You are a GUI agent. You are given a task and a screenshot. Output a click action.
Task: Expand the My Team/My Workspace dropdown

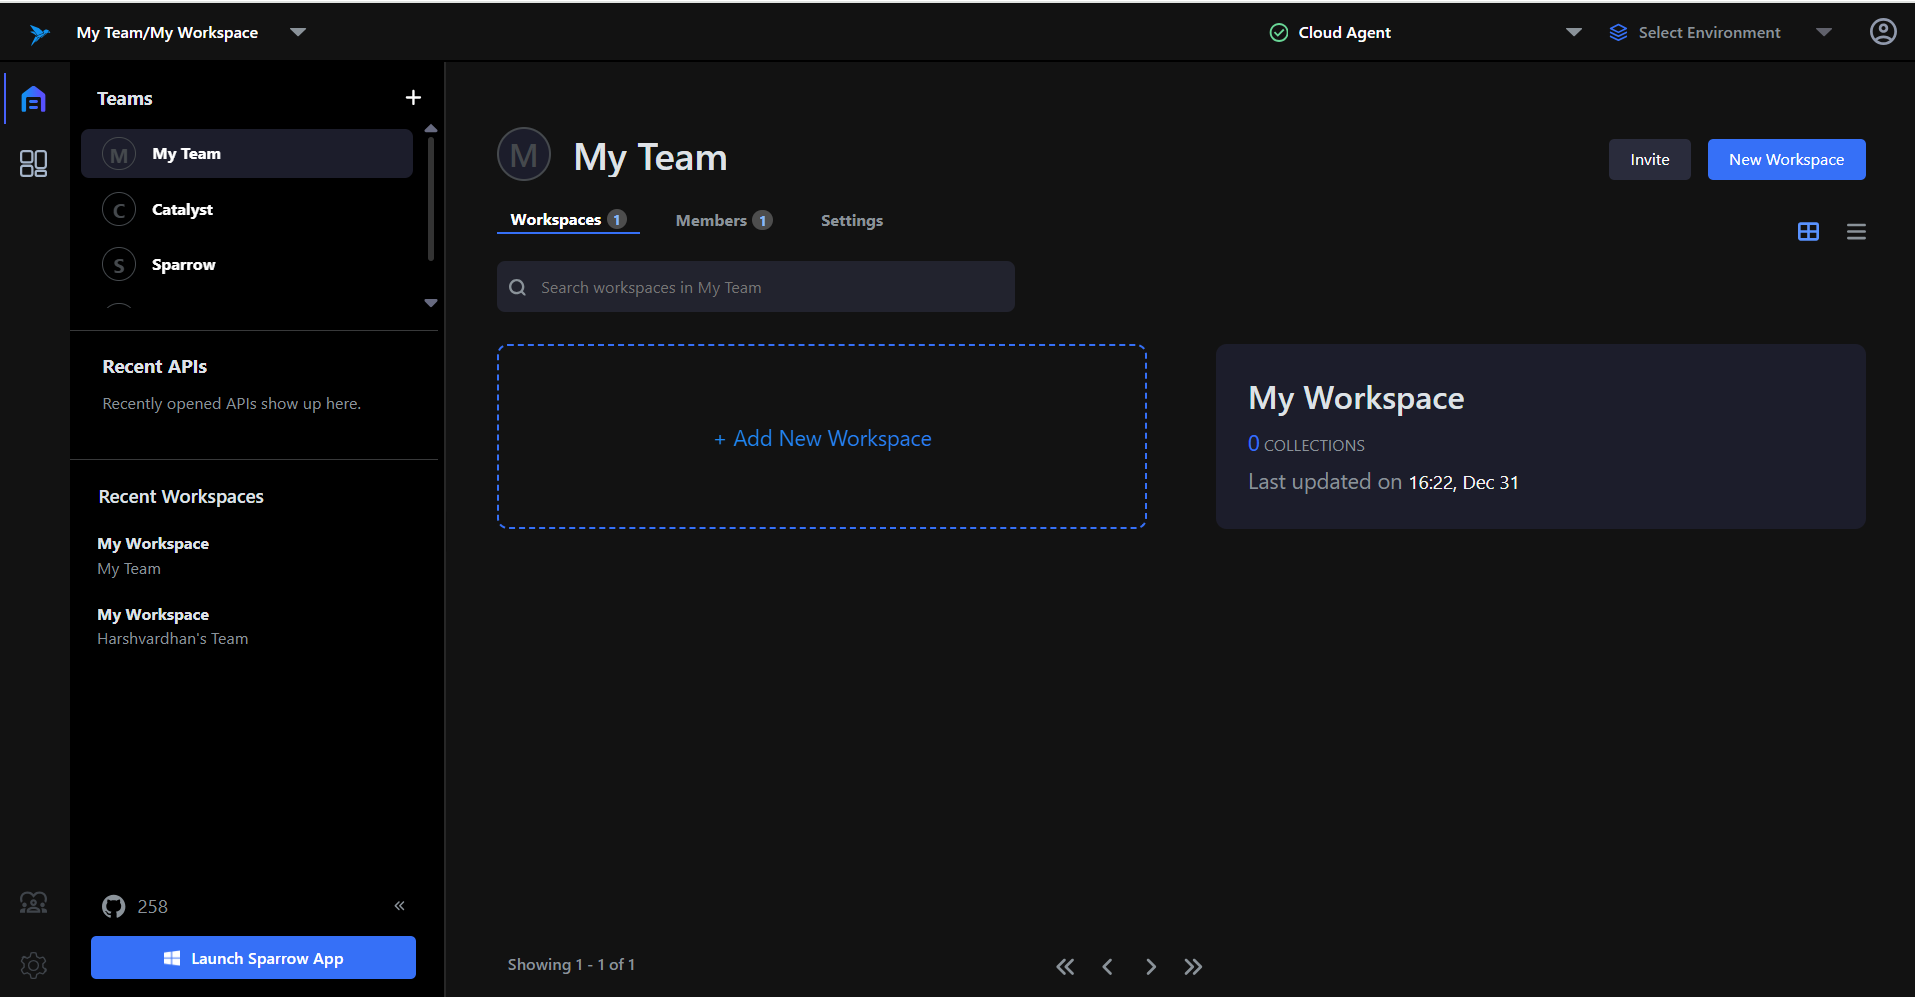(298, 32)
